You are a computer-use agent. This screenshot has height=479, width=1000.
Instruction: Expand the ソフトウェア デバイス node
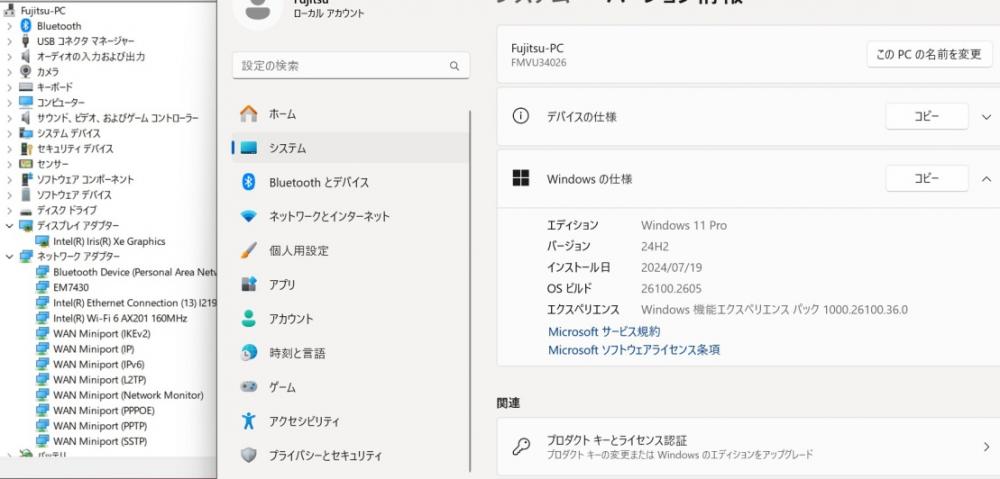9,195
